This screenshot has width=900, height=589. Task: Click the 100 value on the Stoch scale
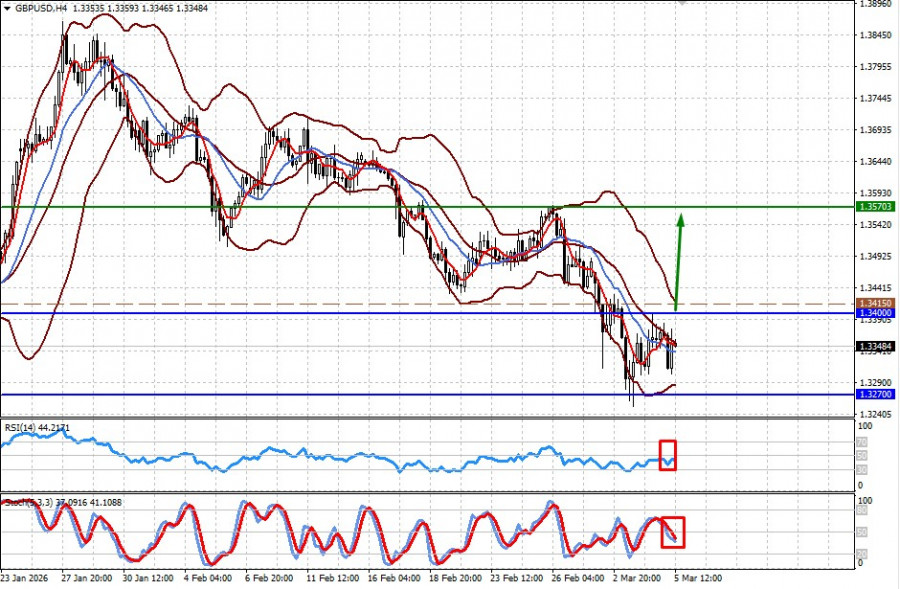pyautogui.click(x=865, y=501)
